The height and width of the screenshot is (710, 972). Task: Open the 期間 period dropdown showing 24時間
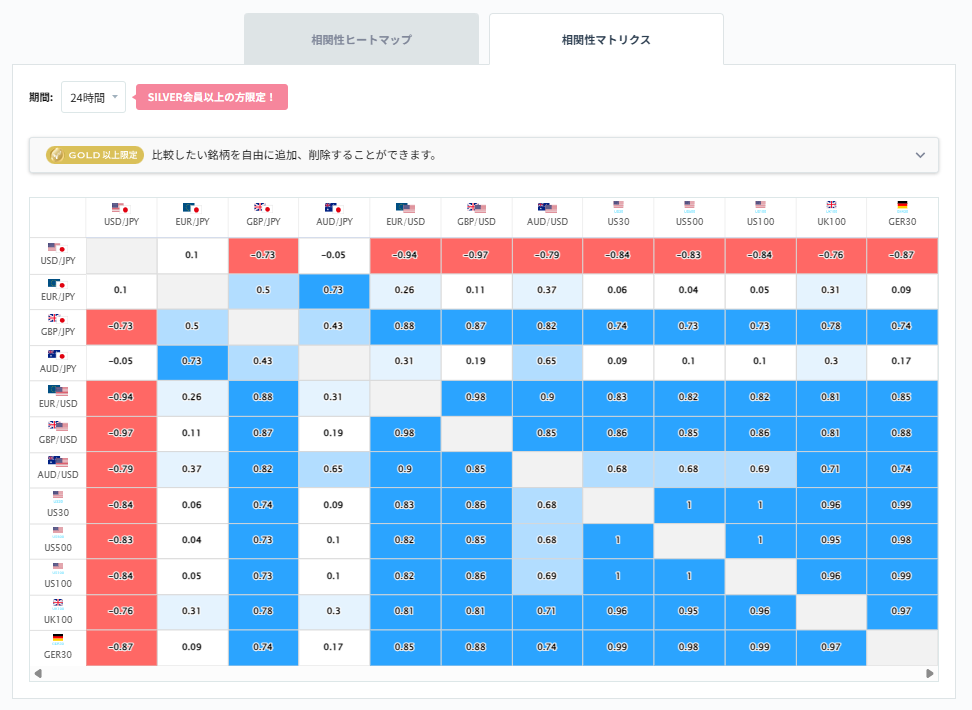[x=92, y=97]
